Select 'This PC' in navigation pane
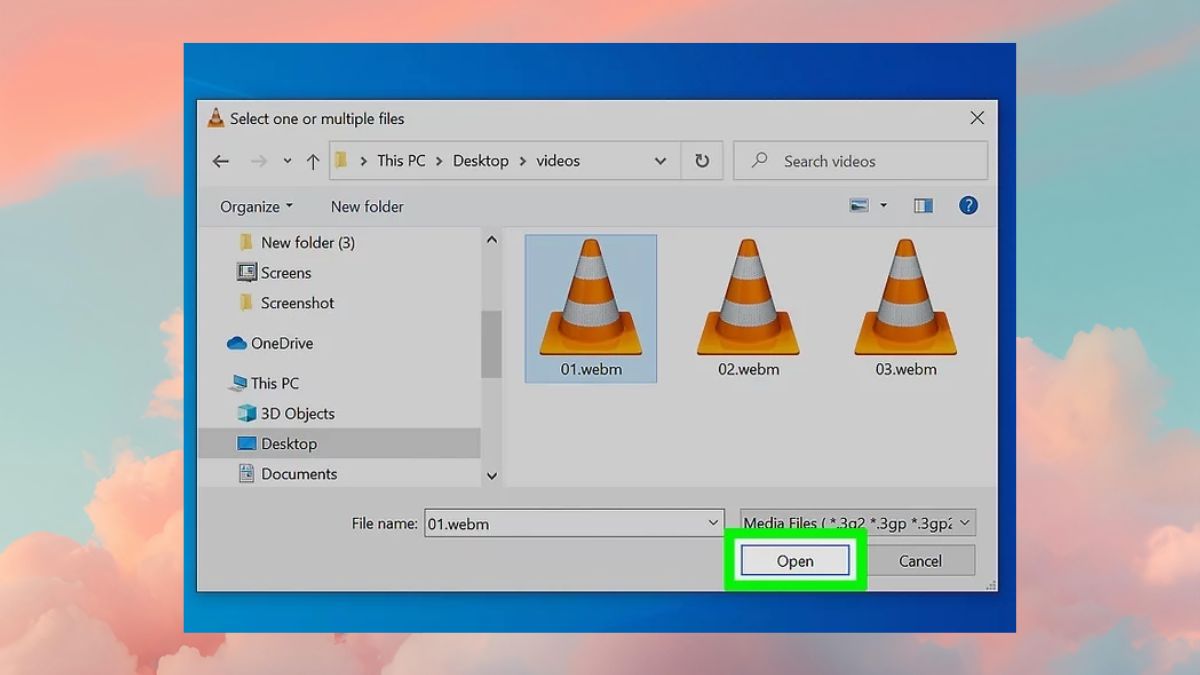This screenshot has height=675, width=1200. (275, 383)
